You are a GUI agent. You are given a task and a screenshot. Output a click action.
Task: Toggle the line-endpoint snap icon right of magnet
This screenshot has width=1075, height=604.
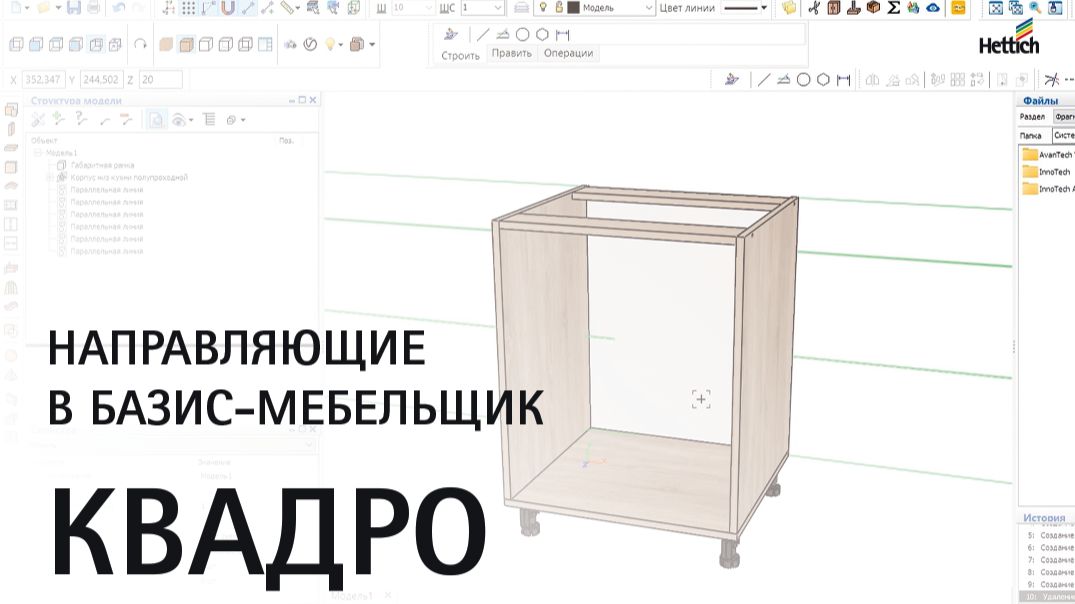(248, 8)
